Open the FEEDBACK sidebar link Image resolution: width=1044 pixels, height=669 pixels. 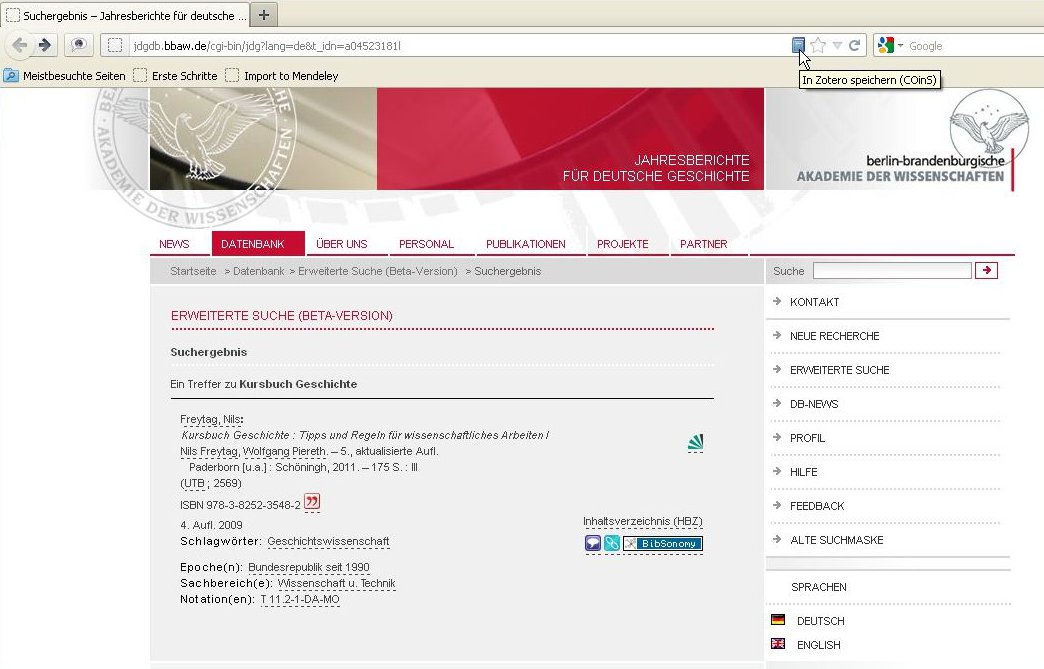coord(817,506)
